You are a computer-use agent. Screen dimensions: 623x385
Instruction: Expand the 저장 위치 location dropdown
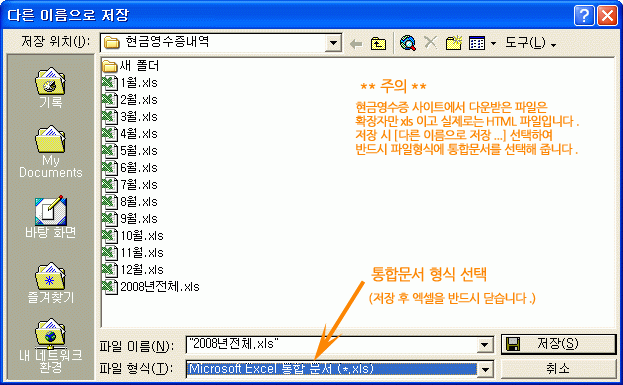(333, 43)
